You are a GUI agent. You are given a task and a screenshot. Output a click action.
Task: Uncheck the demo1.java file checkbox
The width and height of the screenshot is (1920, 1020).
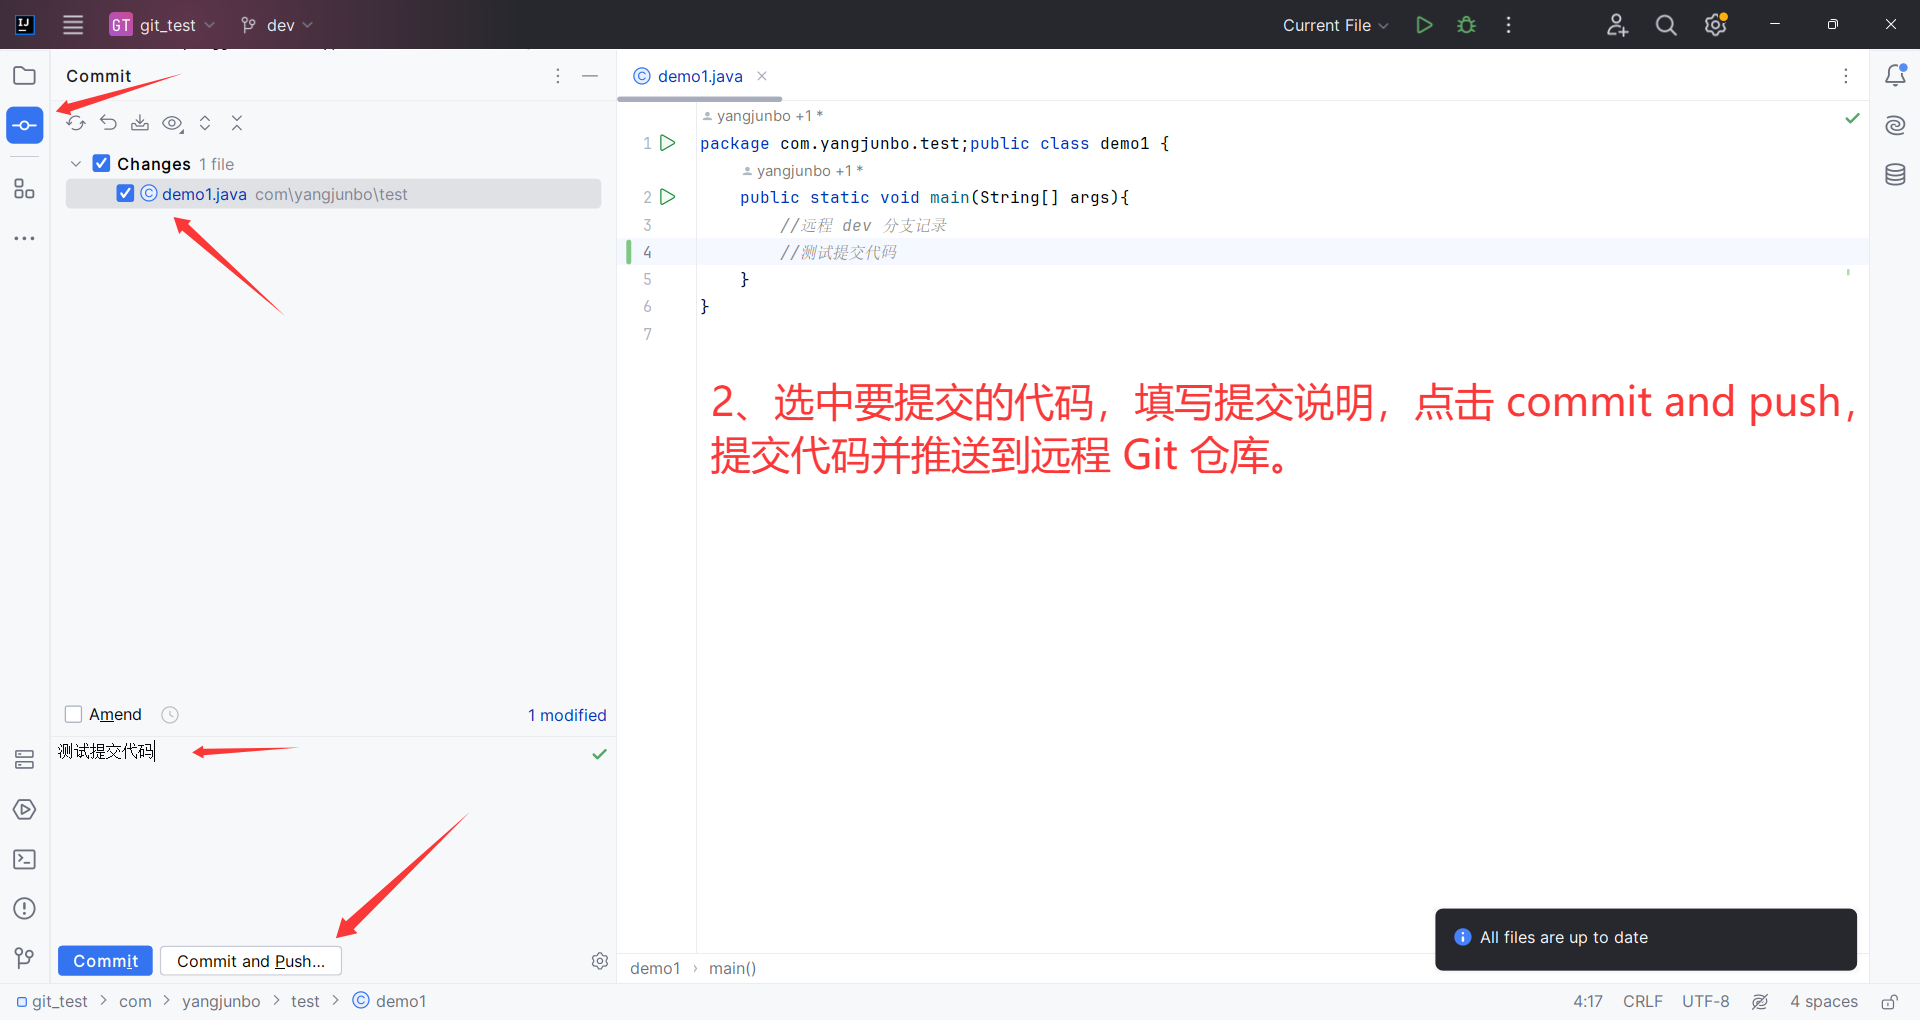(x=124, y=193)
